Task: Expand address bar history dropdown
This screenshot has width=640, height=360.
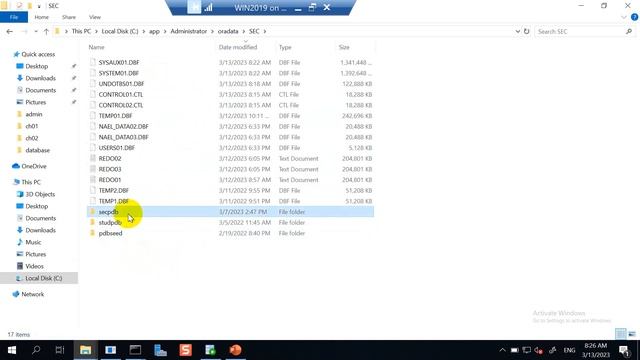Action: tap(518, 31)
